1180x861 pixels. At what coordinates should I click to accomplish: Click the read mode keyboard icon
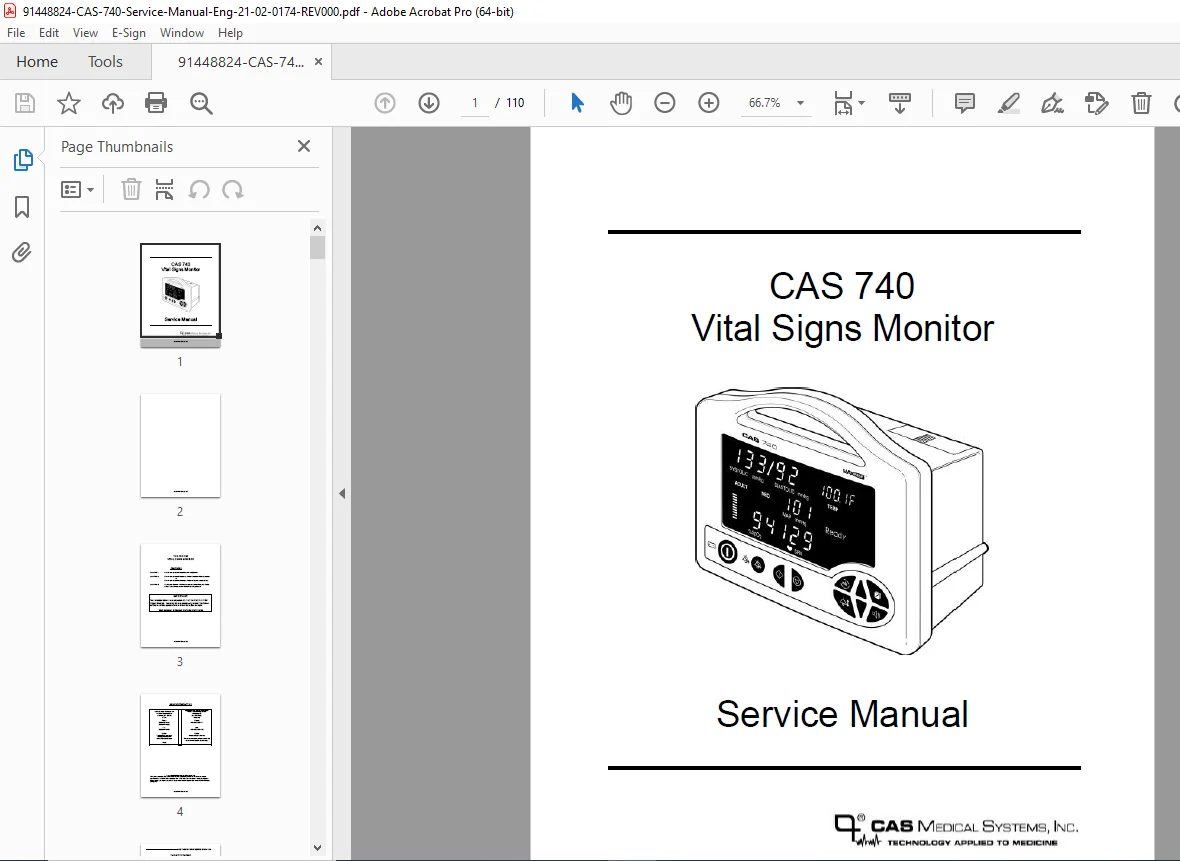(x=899, y=103)
